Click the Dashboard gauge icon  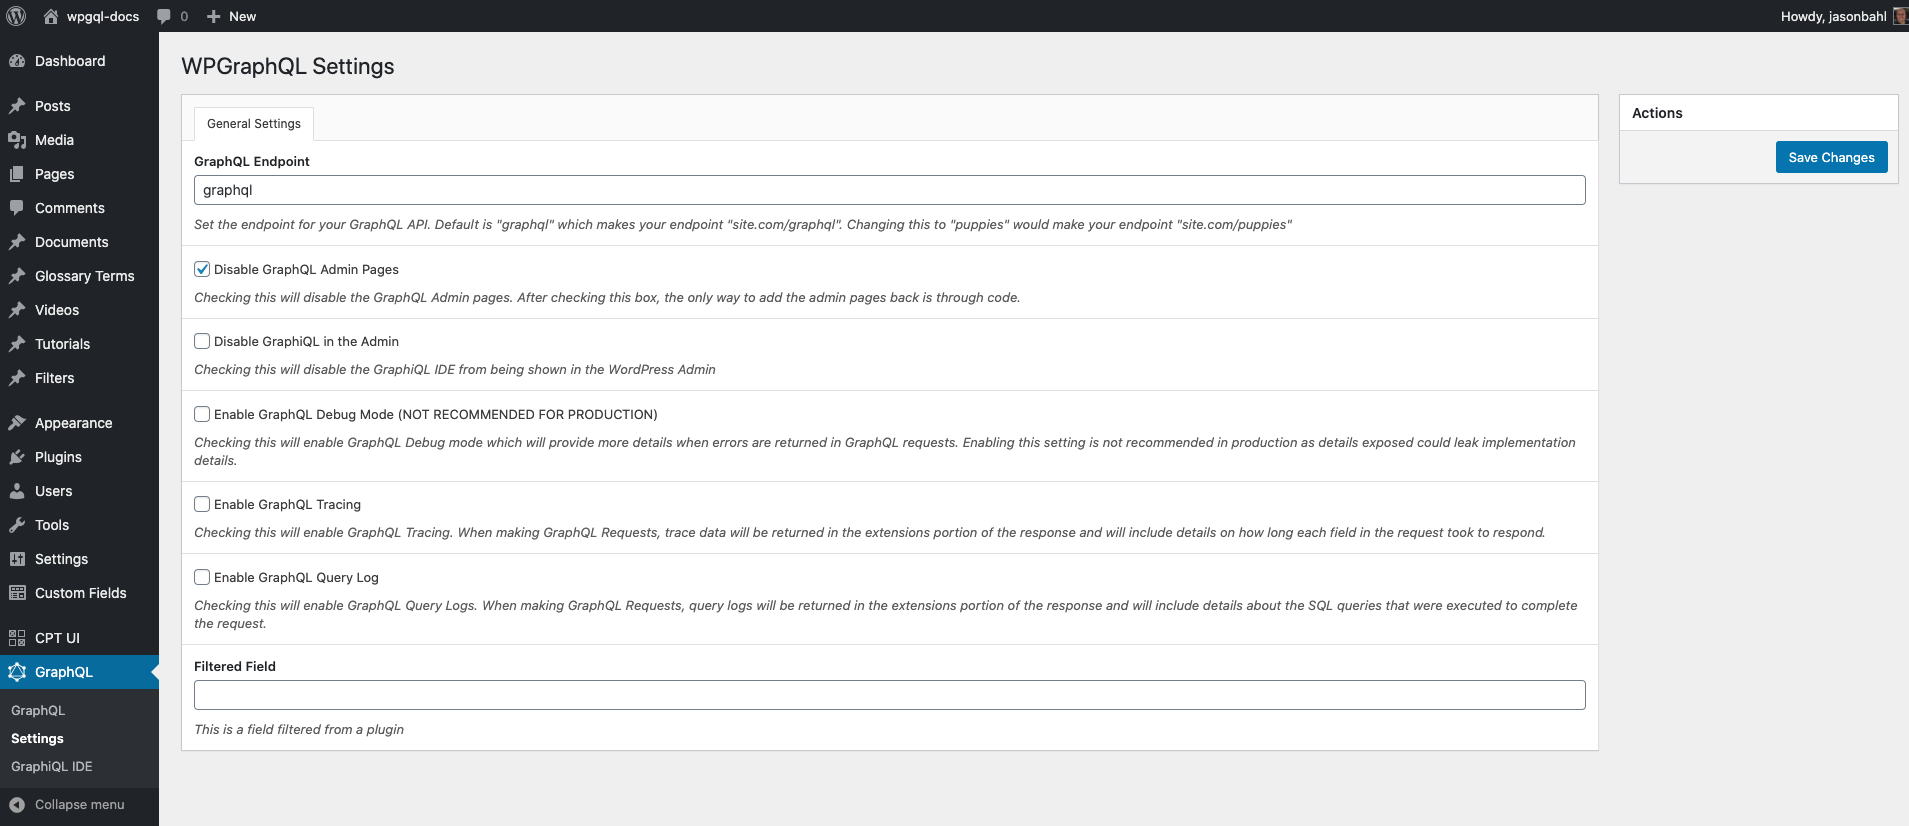(17, 61)
